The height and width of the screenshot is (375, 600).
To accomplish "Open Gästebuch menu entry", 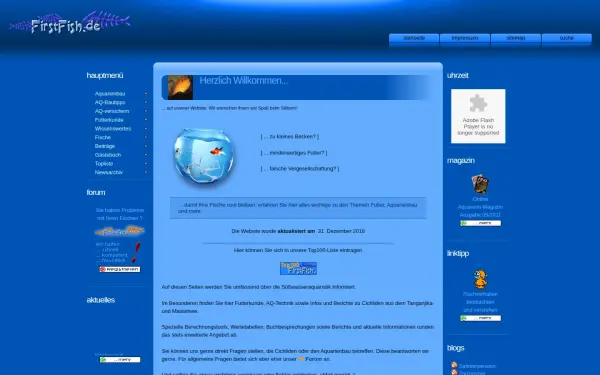I will (x=108, y=155).
